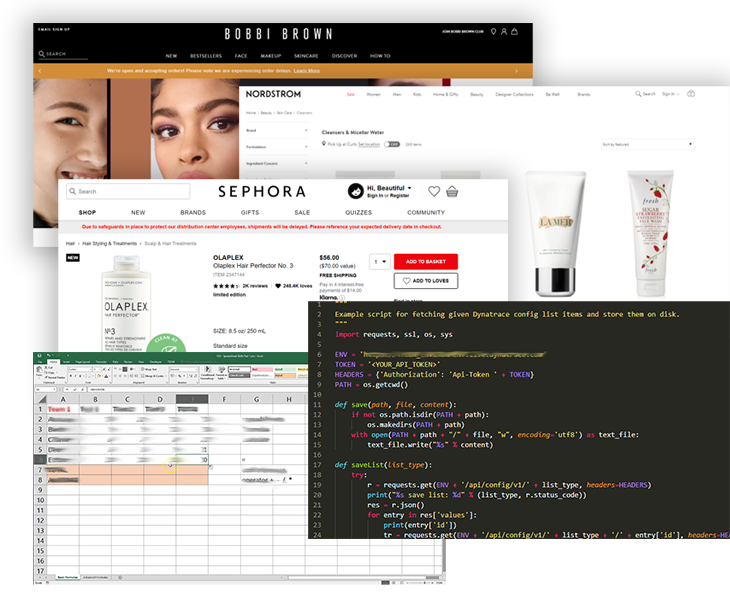730x602 pixels.
Task: Open Sephora BRANDS menu
Action: [x=193, y=212]
